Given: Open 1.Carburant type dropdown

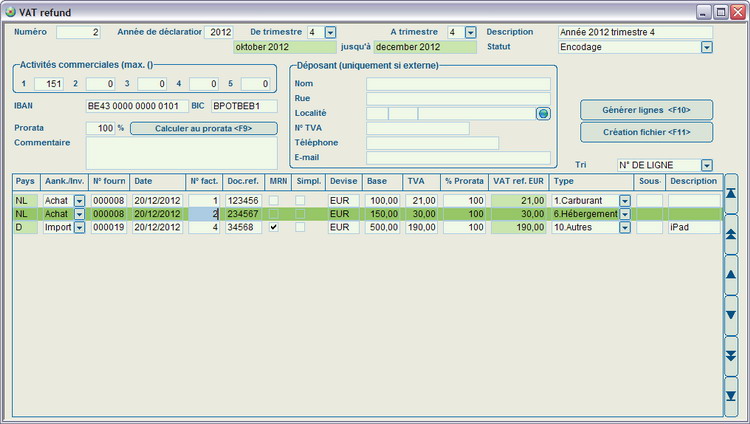Looking at the screenshot, I should (625, 201).
